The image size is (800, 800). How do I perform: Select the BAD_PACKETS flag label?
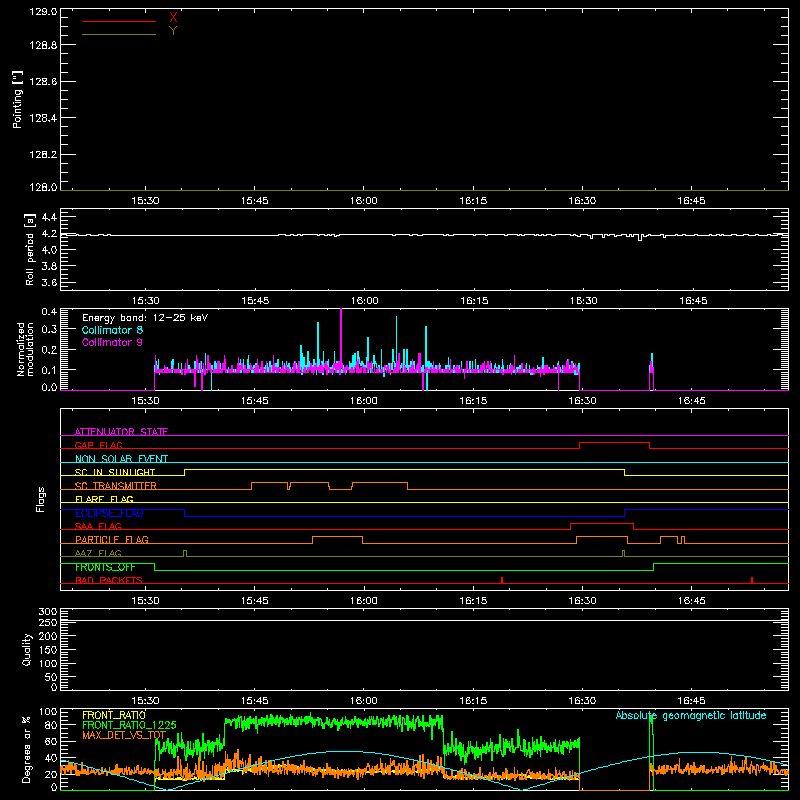point(109,580)
